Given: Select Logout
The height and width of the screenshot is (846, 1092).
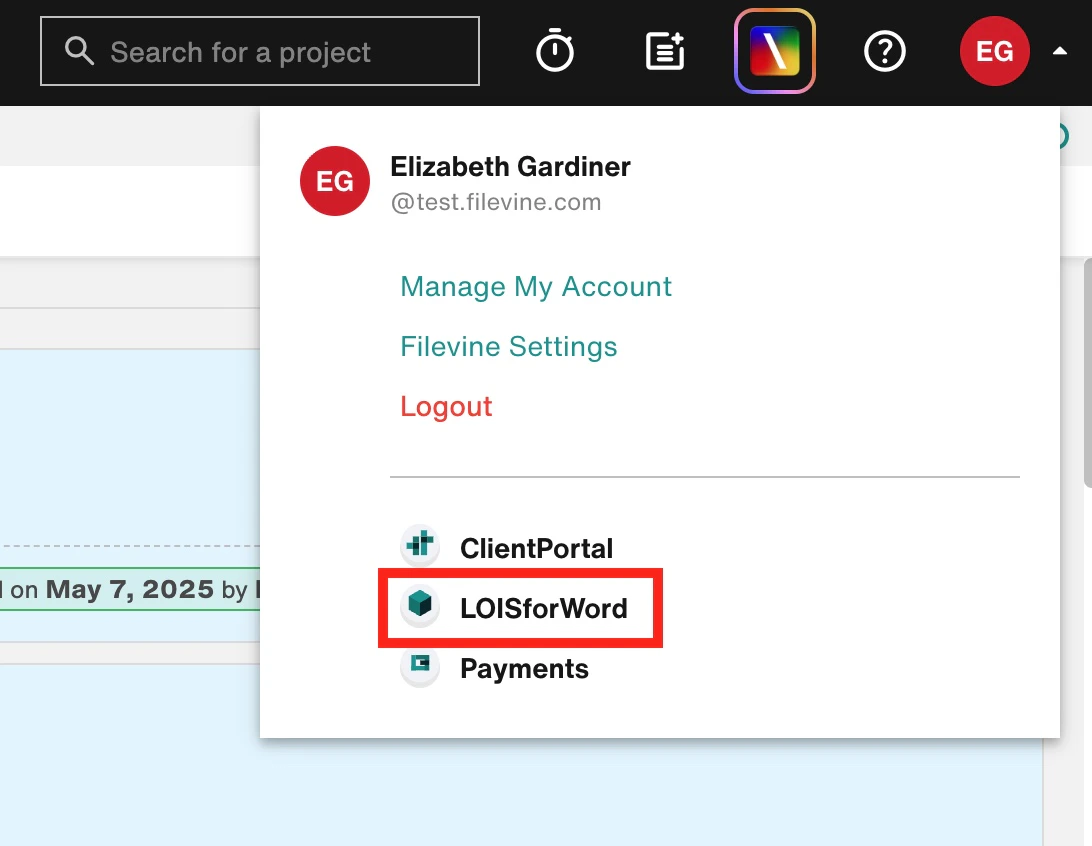Looking at the screenshot, I should coord(446,406).
